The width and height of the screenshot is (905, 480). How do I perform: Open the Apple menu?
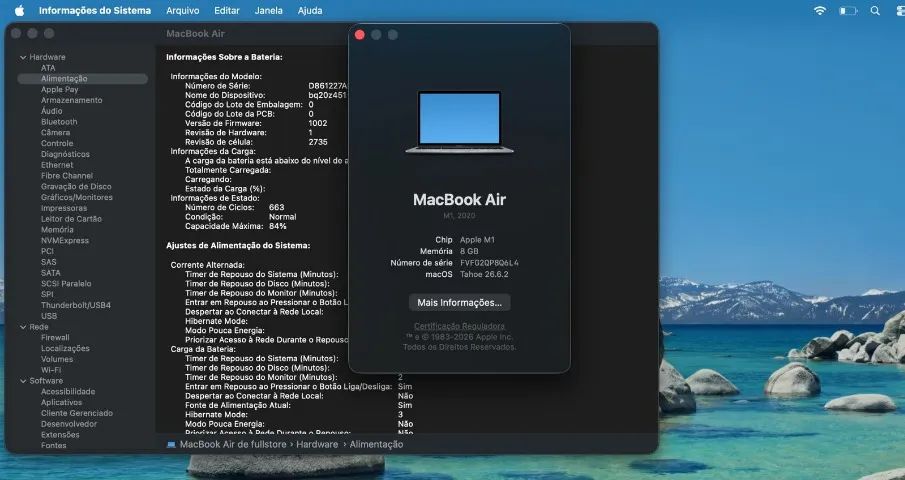coord(20,10)
